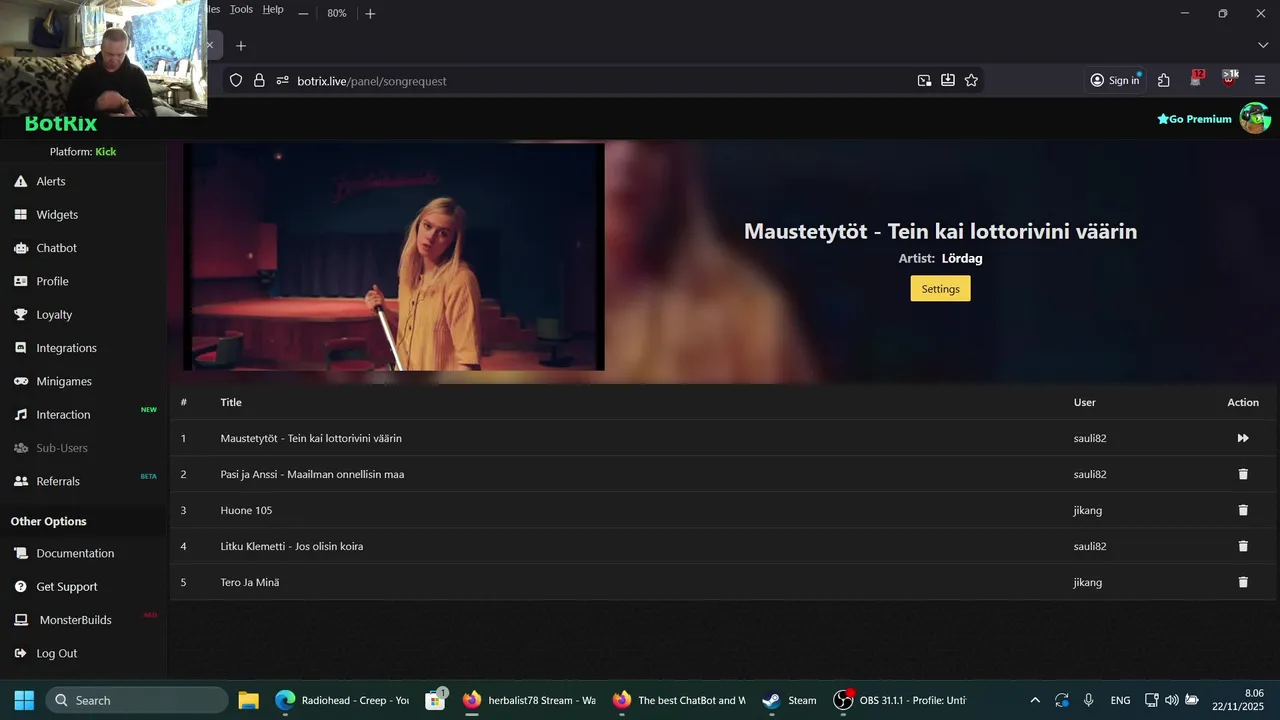The height and width of the screenshot is (720, 1280).
Task: Open user avatar in BotRix header
Action: 1255,118
